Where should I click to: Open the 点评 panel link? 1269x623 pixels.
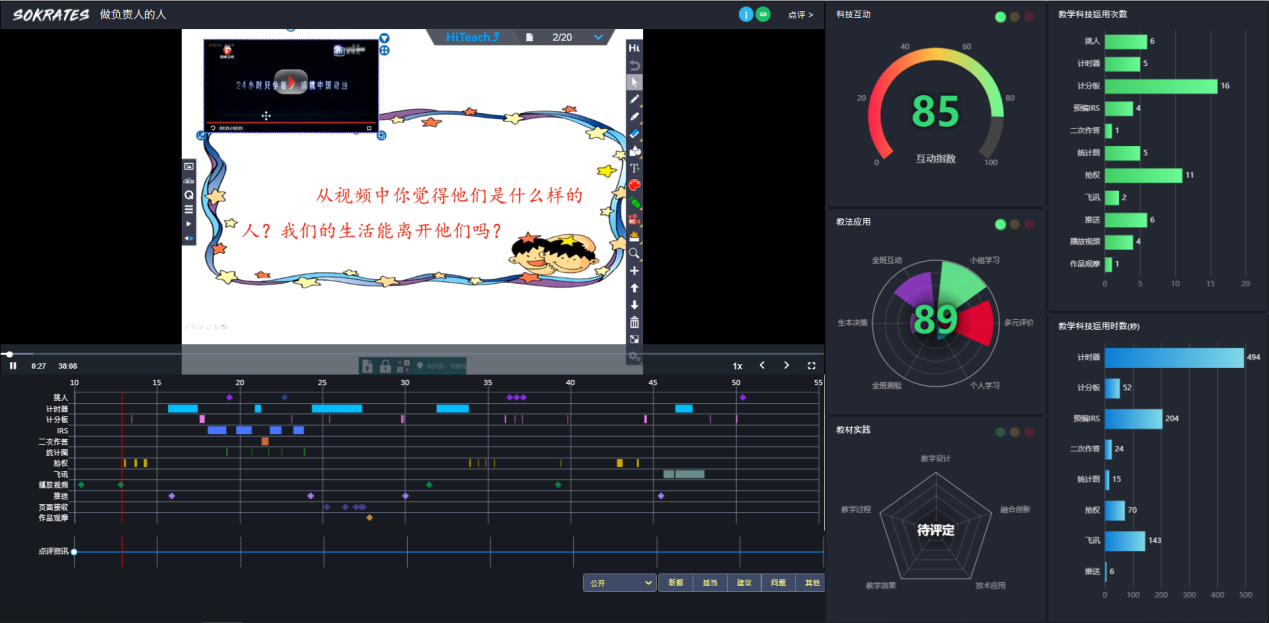800,15
